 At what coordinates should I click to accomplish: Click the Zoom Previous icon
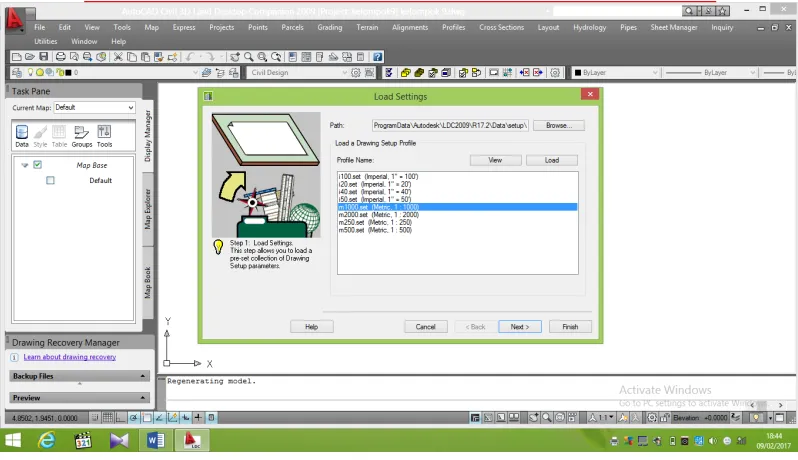click(x=276, y=57)
